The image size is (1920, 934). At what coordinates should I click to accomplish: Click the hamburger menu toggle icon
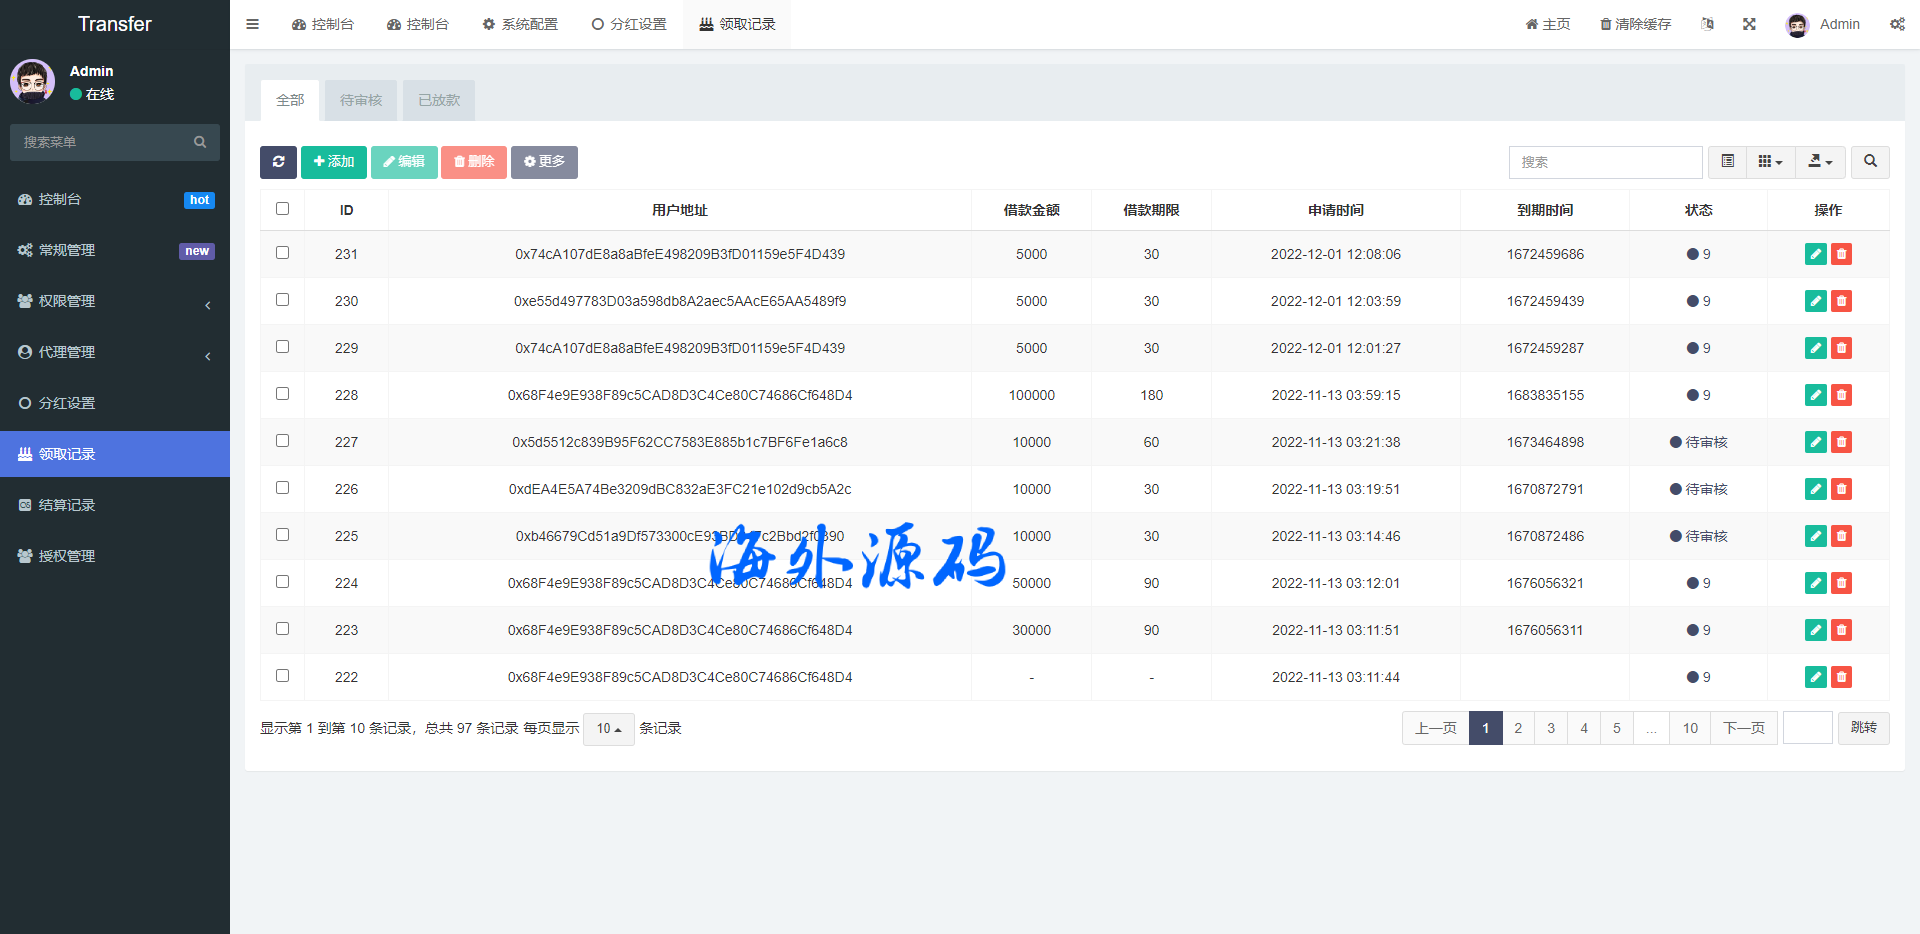point(253,24)
